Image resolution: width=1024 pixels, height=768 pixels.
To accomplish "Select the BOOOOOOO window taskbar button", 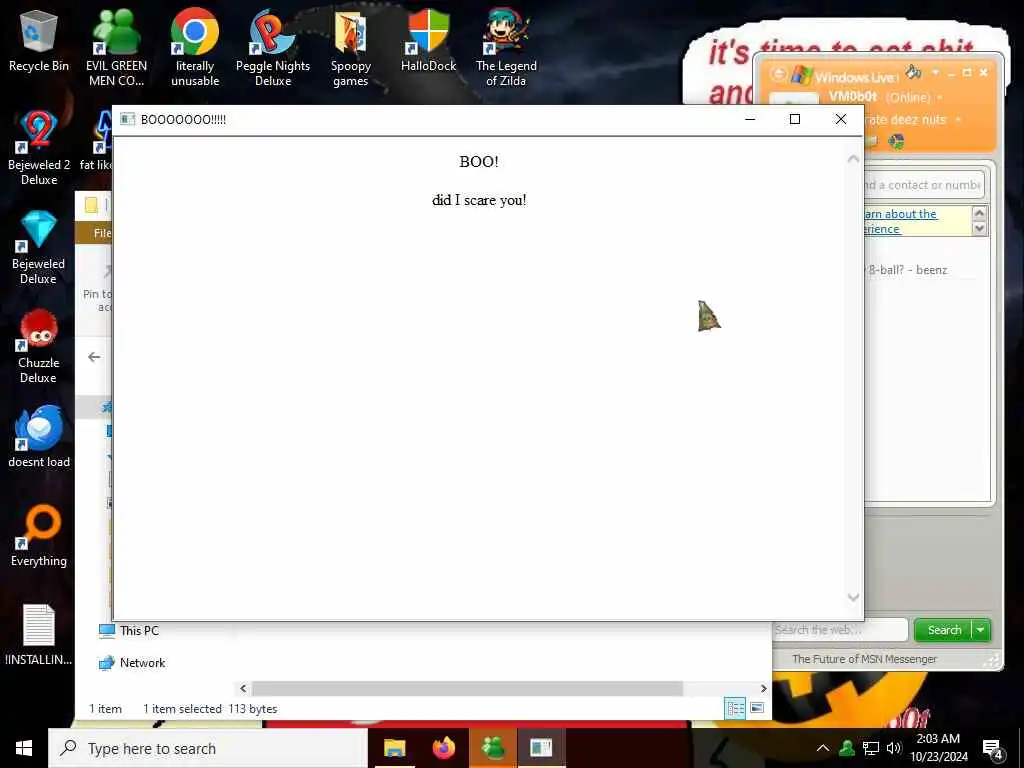I will click(541, 748).
